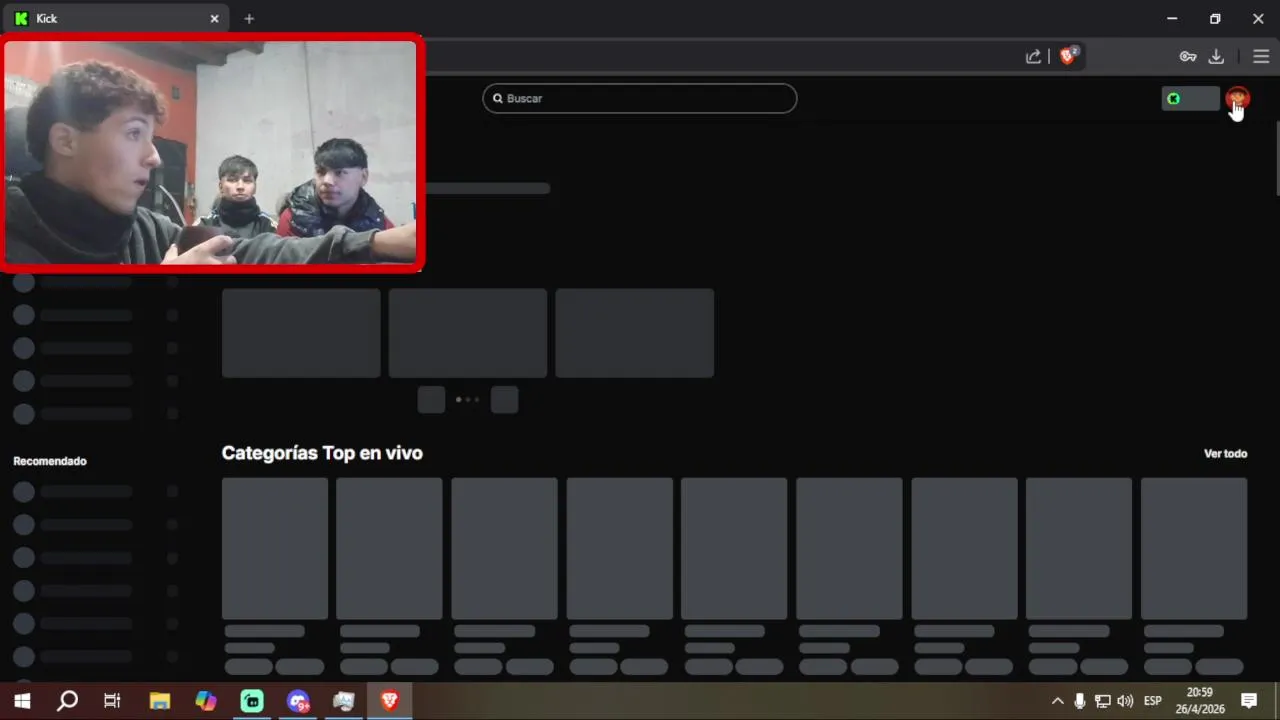
Task: Open the profile avatar menu on Kick
Action: click(1238, 98)
